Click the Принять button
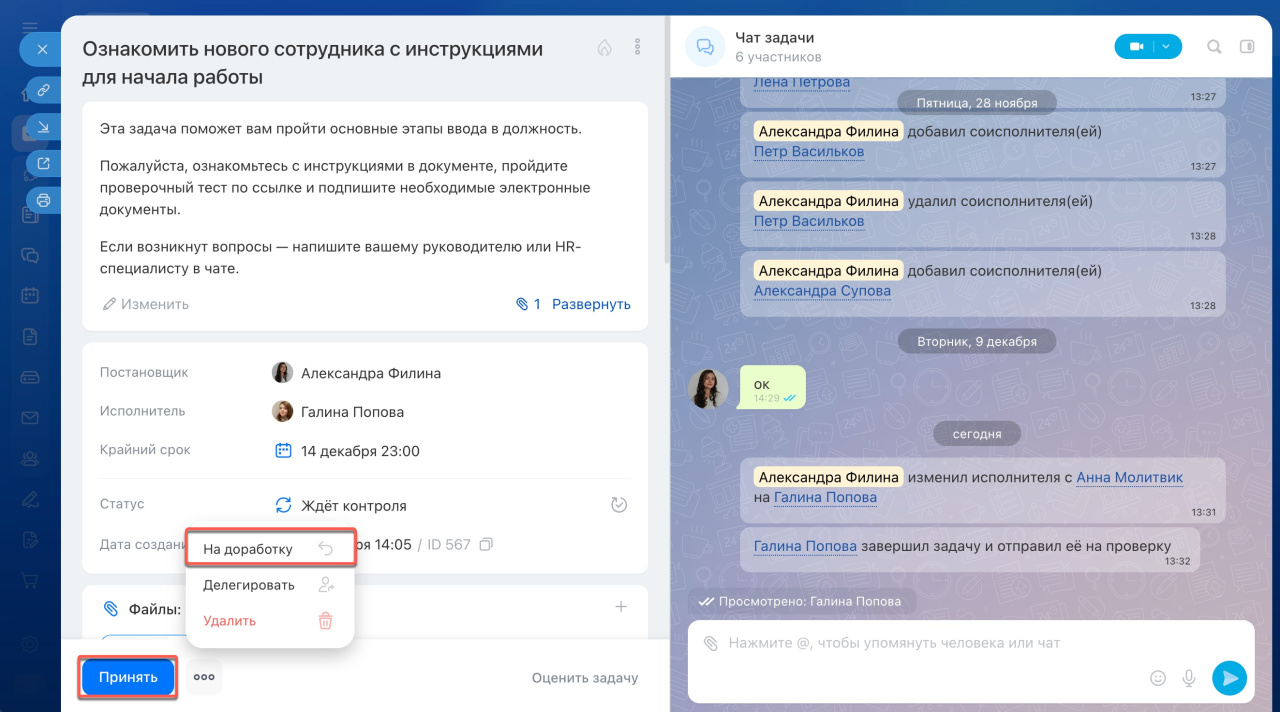The image size is (1280, 712). tap(128, 677)
